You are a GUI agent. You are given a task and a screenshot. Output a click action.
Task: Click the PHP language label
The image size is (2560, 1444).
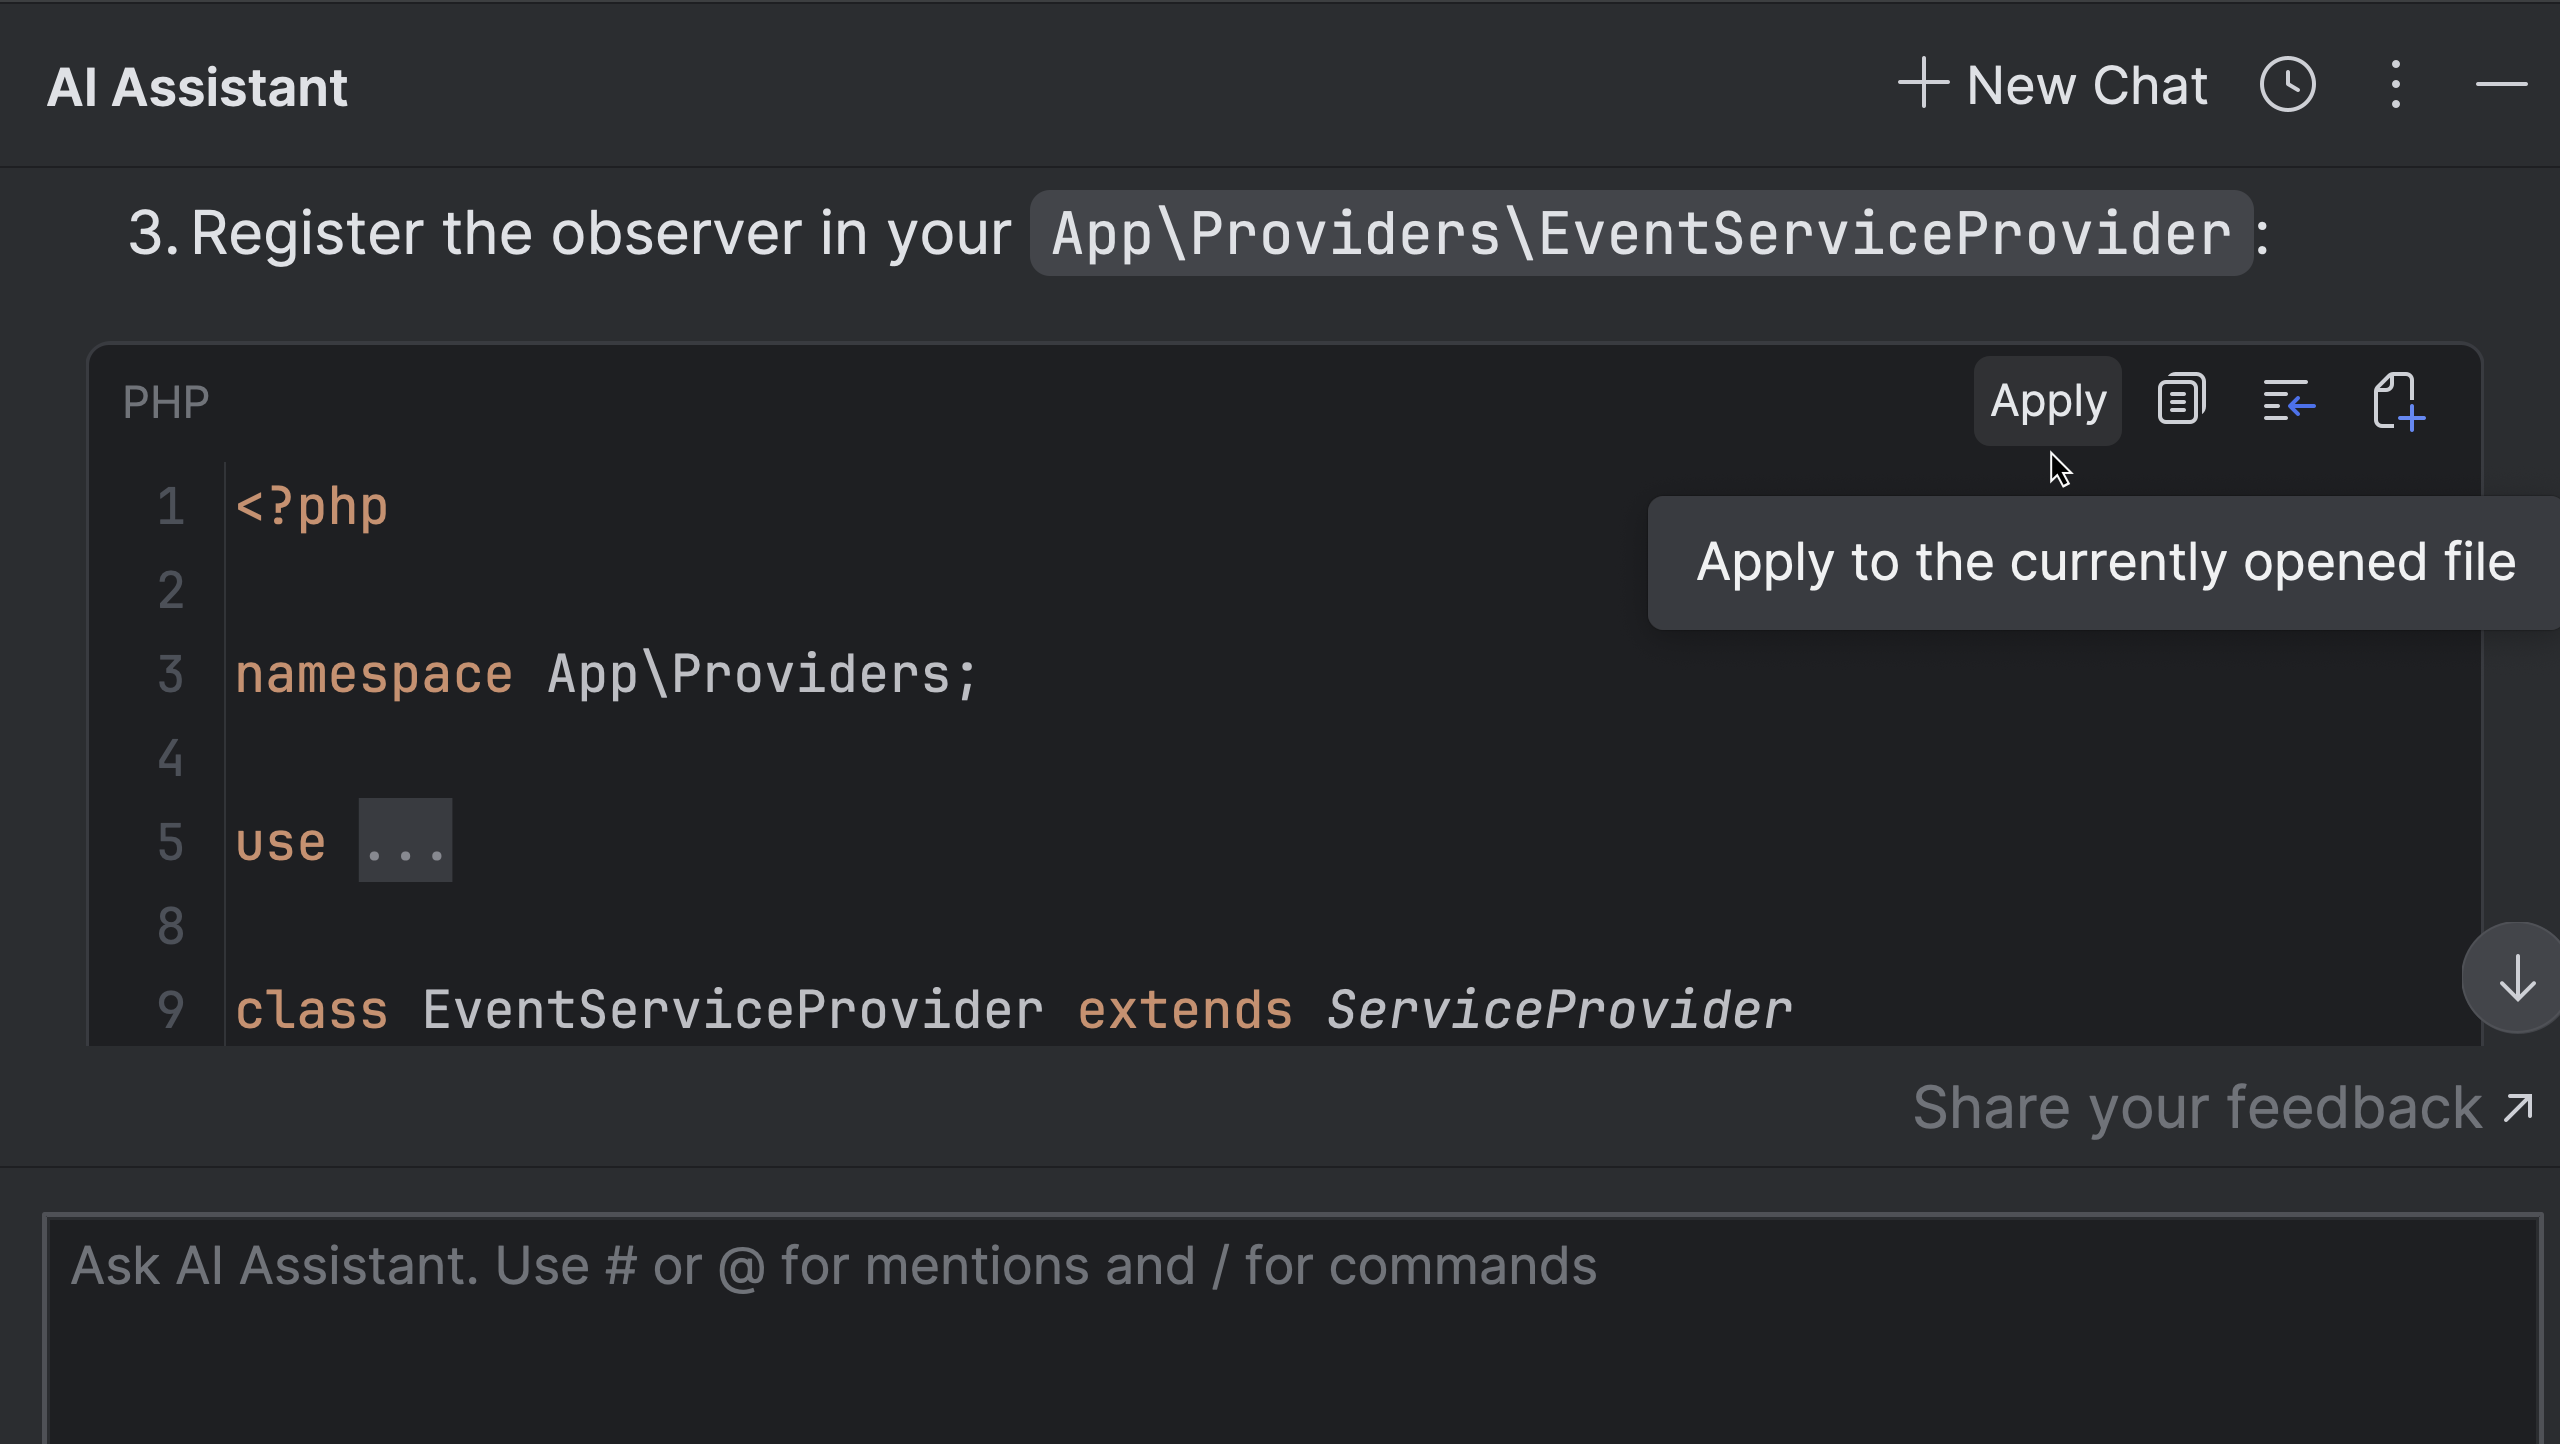coord(166,402)
